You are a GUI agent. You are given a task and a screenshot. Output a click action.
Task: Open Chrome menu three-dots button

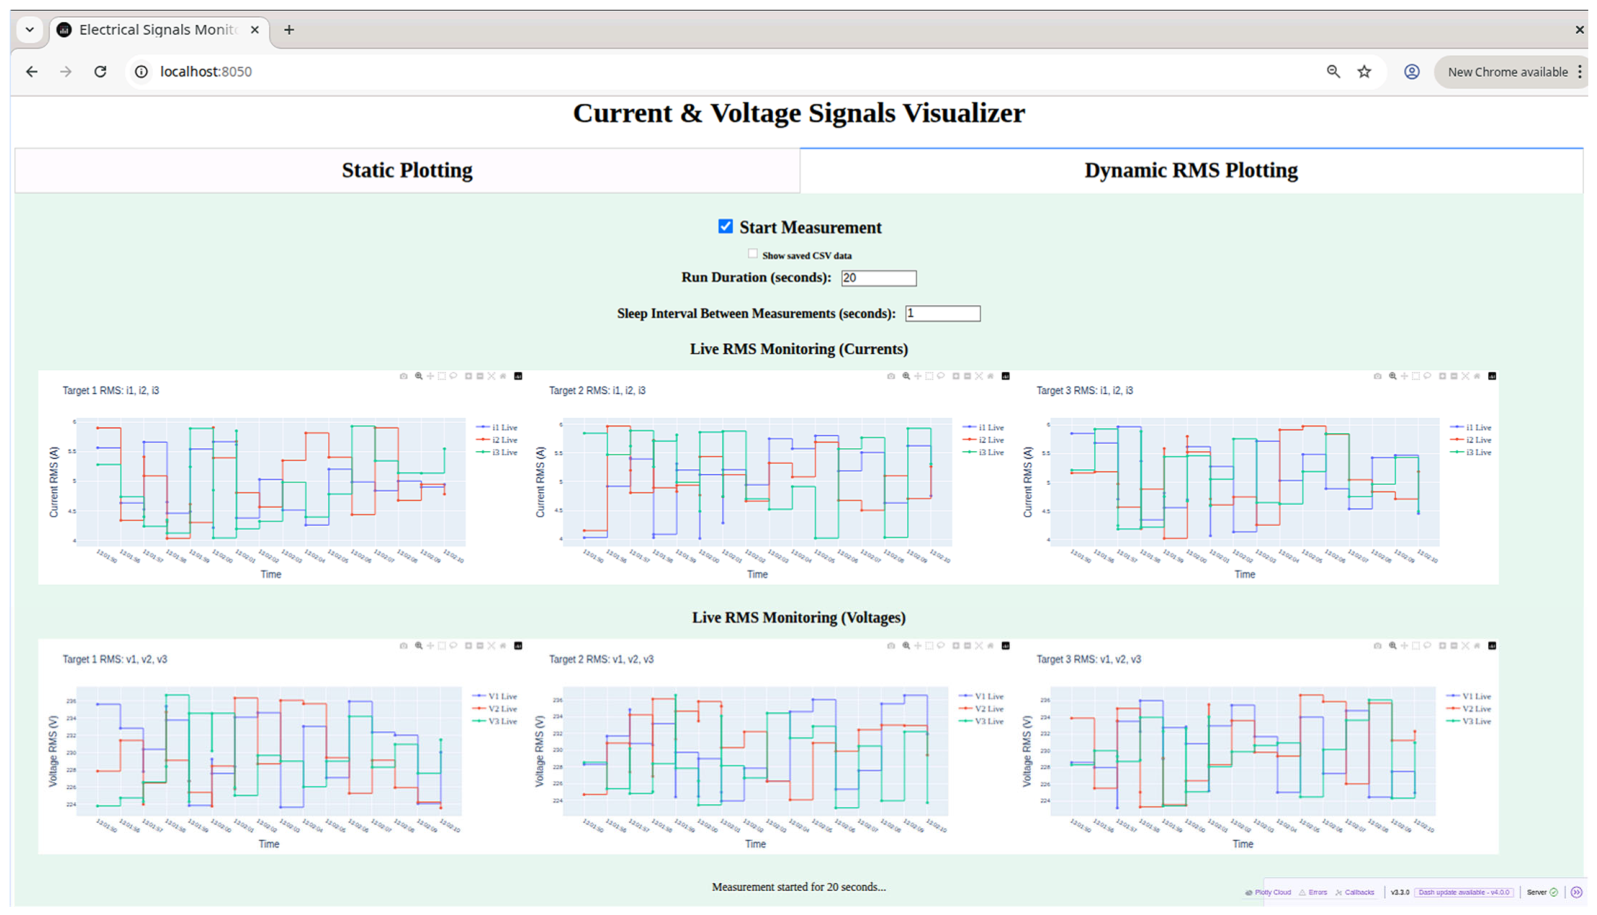[x=1580, y=71]
